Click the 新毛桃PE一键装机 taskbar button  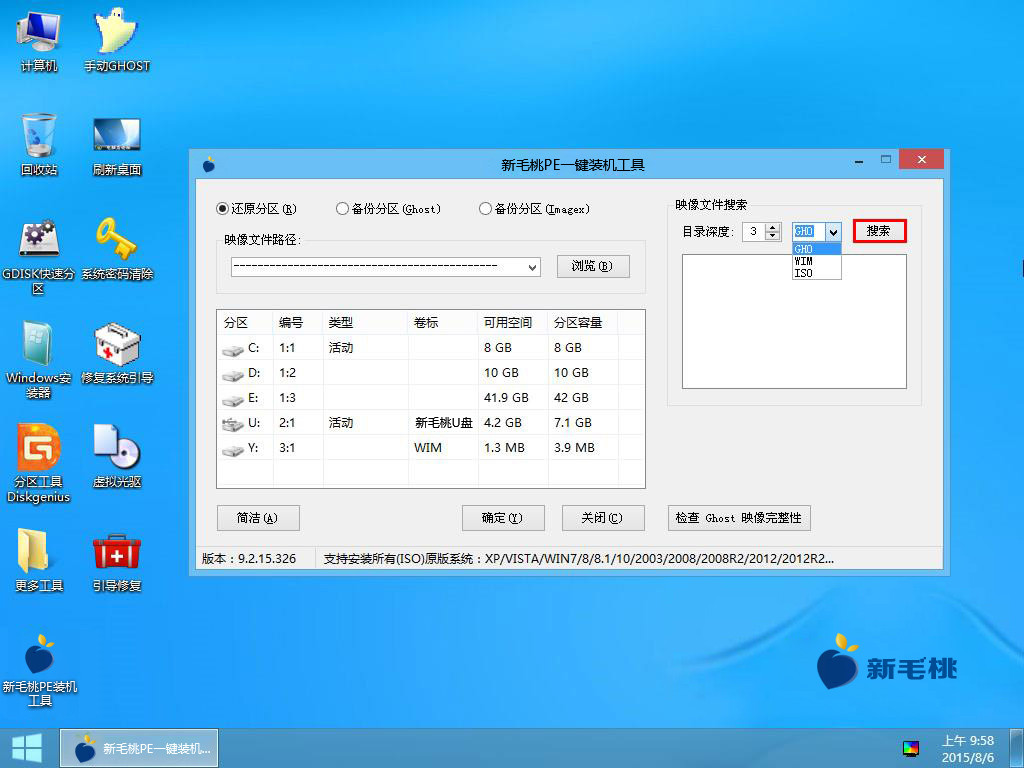click(x=139, y=748)
